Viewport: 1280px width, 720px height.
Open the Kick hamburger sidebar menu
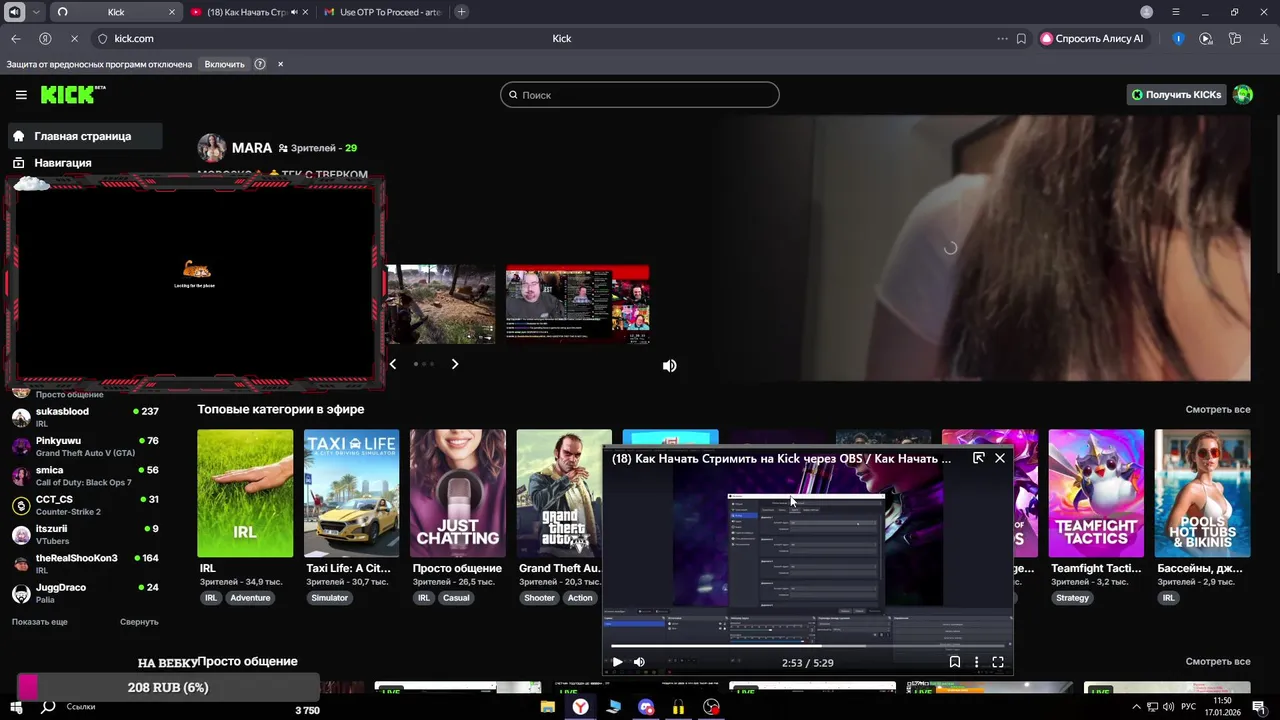coord(21,95)
